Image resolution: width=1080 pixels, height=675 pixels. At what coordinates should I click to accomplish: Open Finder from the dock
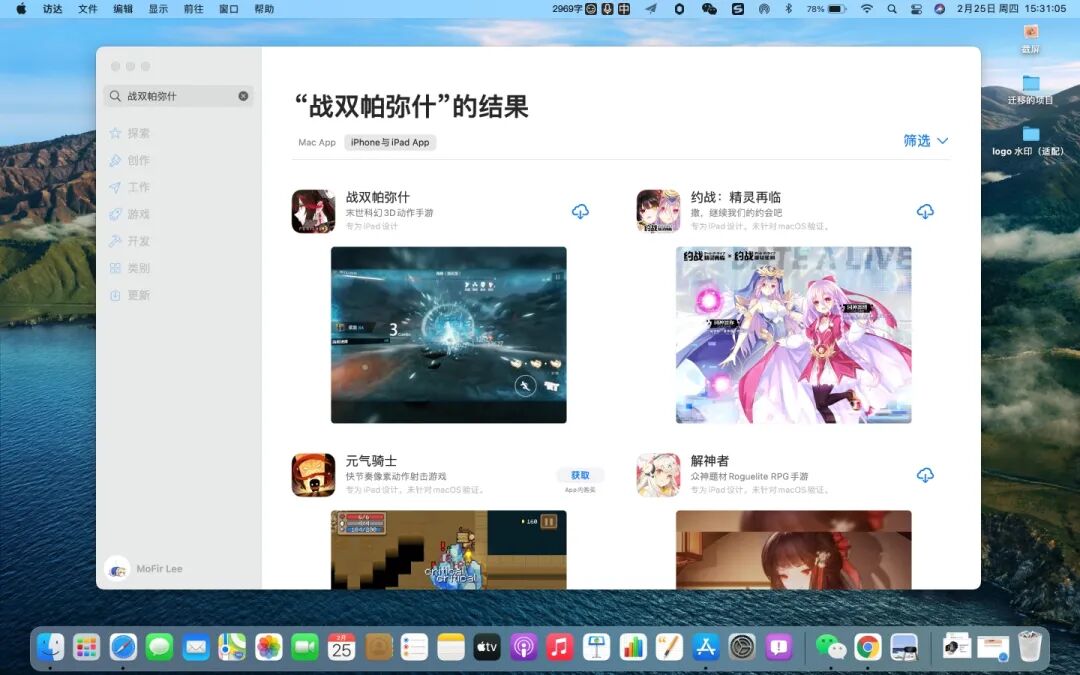(x=51, y=647)
